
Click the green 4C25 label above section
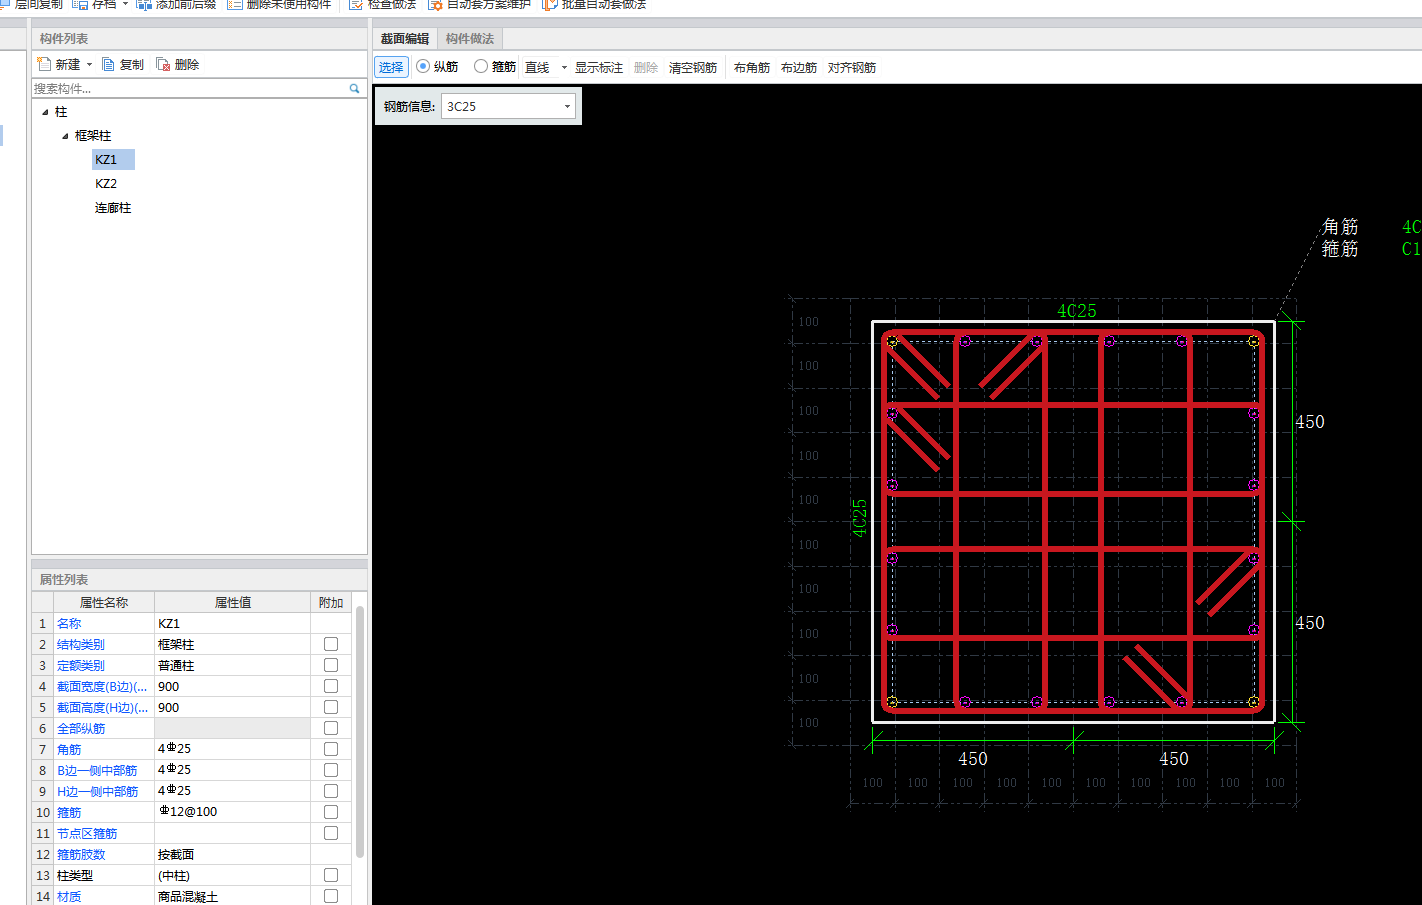(x=1077, y=311)
